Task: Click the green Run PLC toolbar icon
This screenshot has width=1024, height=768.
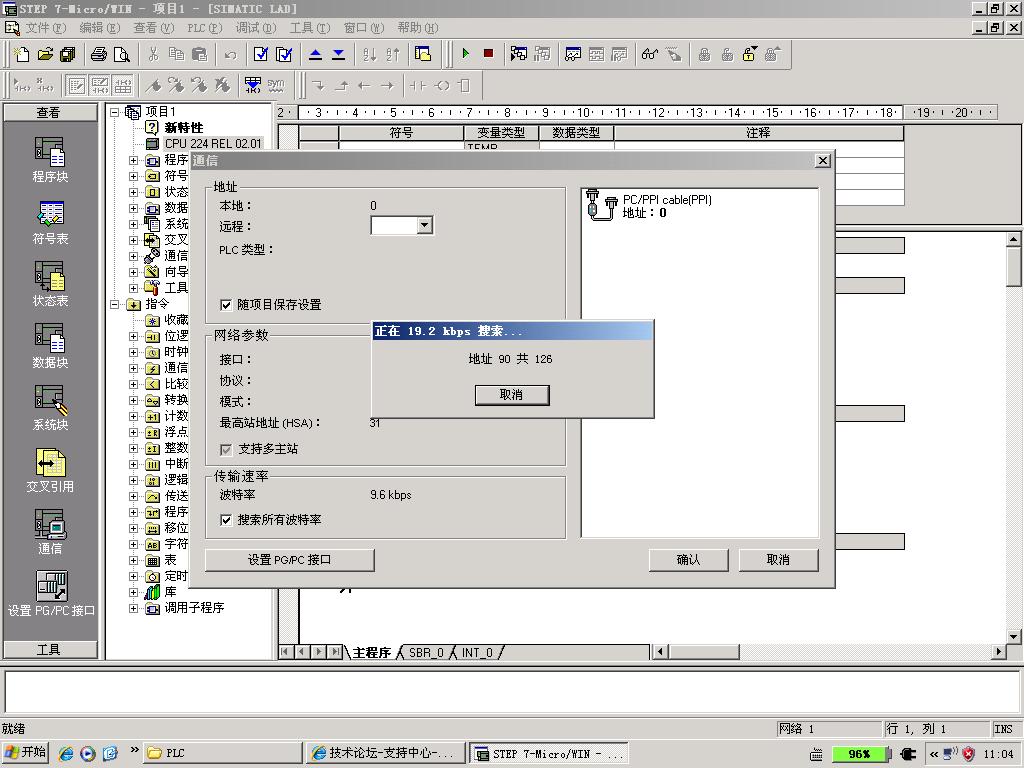Action: click(x=465, y=54)
